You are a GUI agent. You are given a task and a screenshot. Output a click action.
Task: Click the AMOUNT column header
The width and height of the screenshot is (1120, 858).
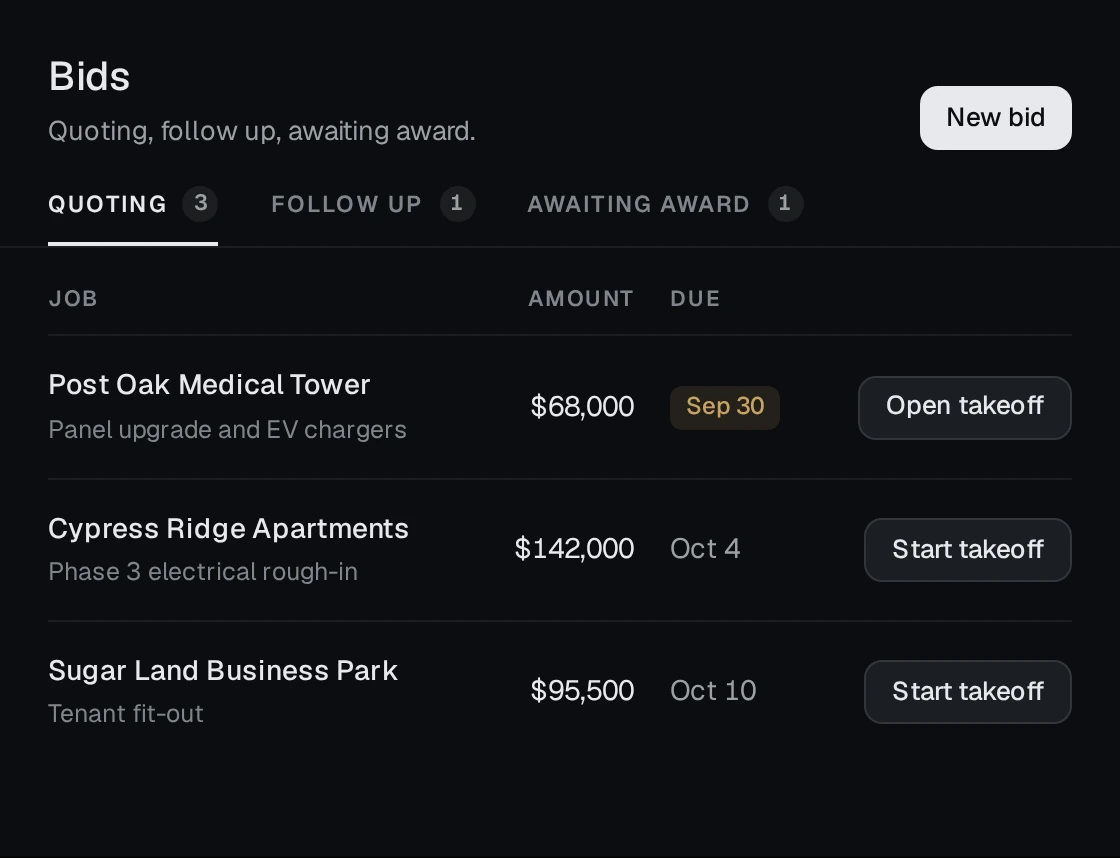(581, 299)
